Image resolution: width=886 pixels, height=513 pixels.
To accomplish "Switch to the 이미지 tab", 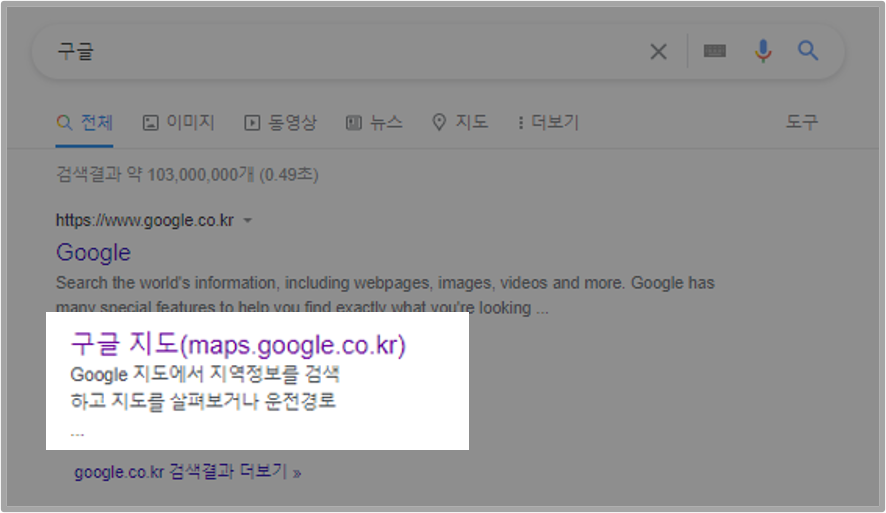I will point(179,123).
